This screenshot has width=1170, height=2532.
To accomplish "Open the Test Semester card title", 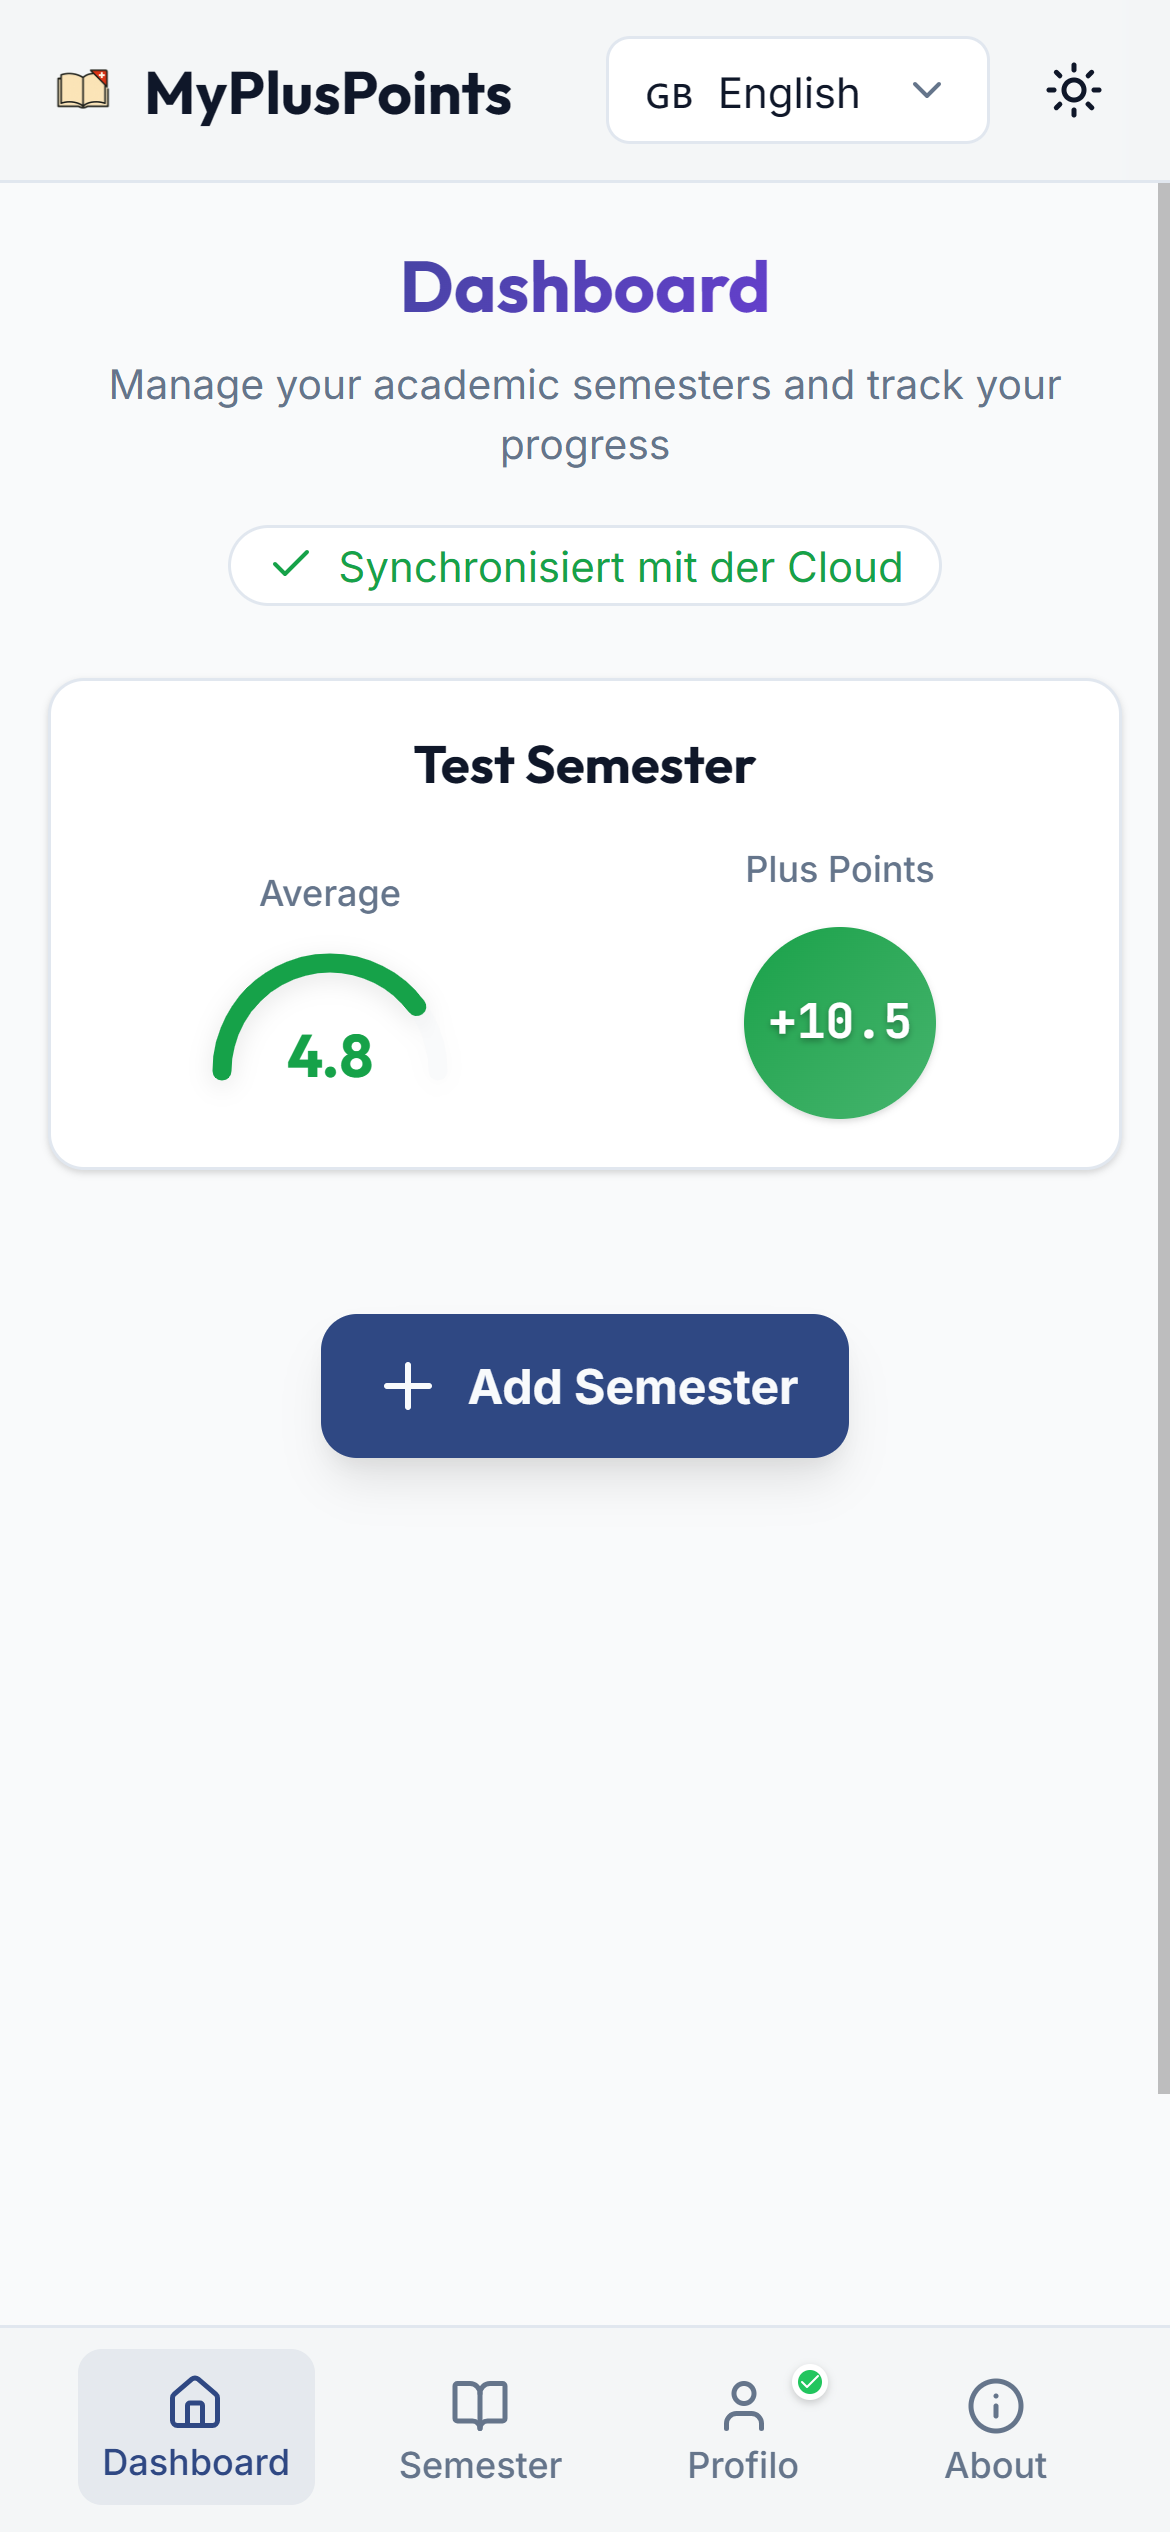I will (x=584, y=766).
